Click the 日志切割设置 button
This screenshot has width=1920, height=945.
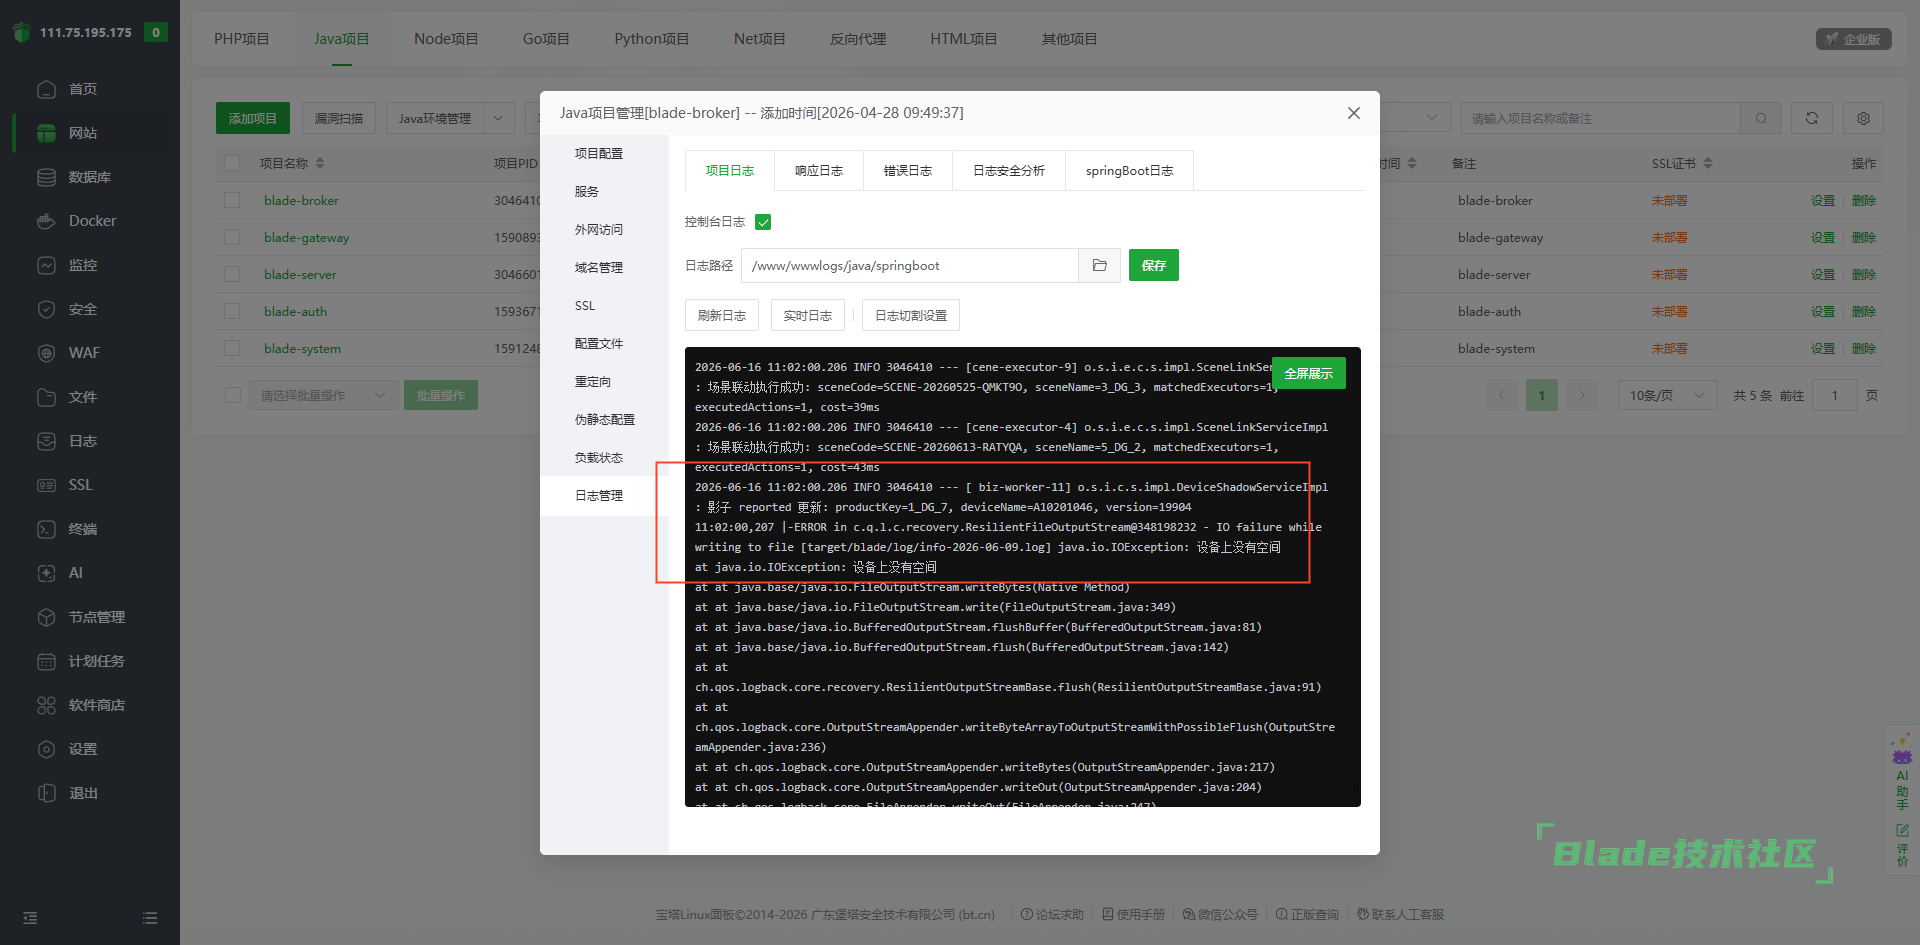pos(911,315)
